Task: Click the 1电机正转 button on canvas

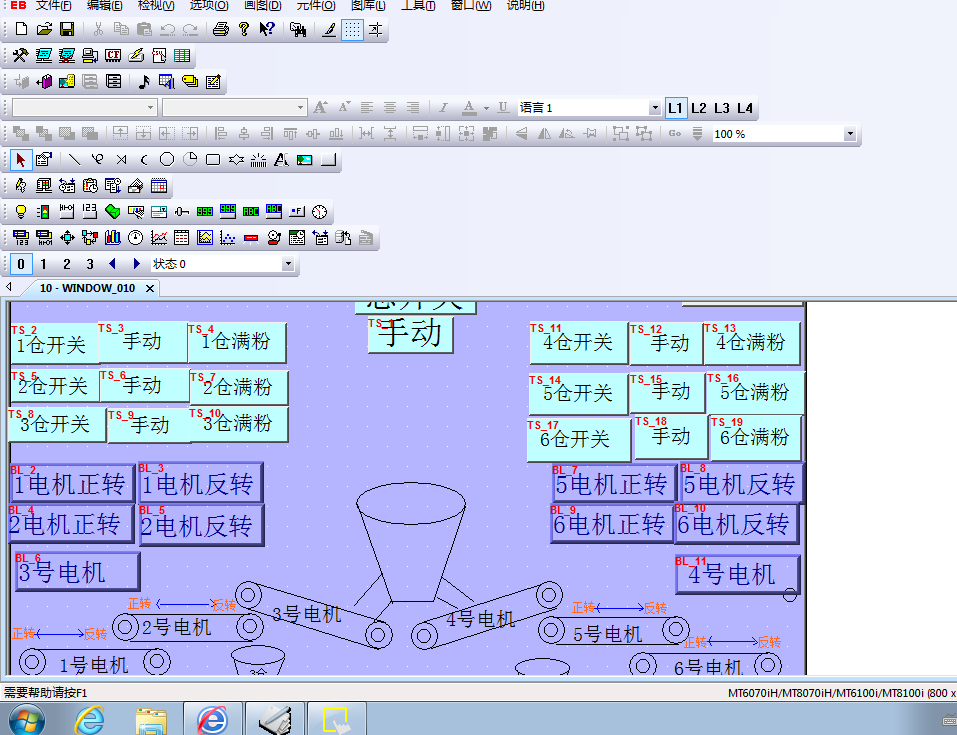Action: point(70,485)
